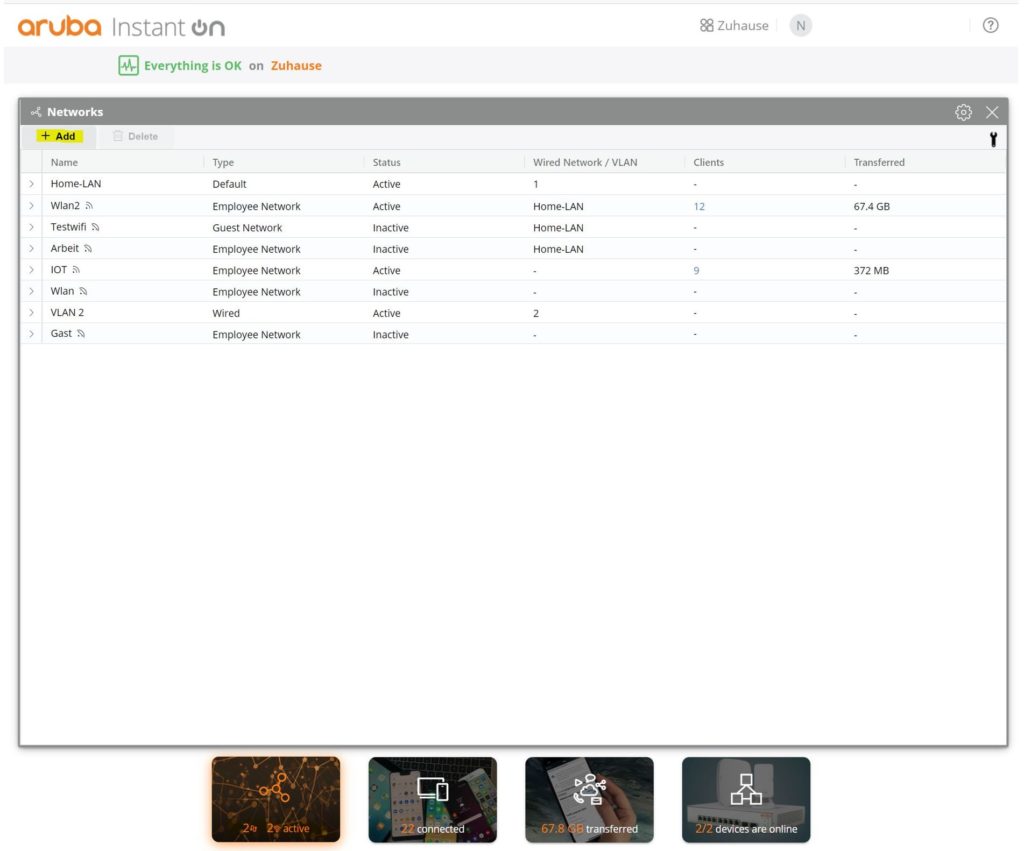Click the 67.4 GB transferred value

[871, 206]
